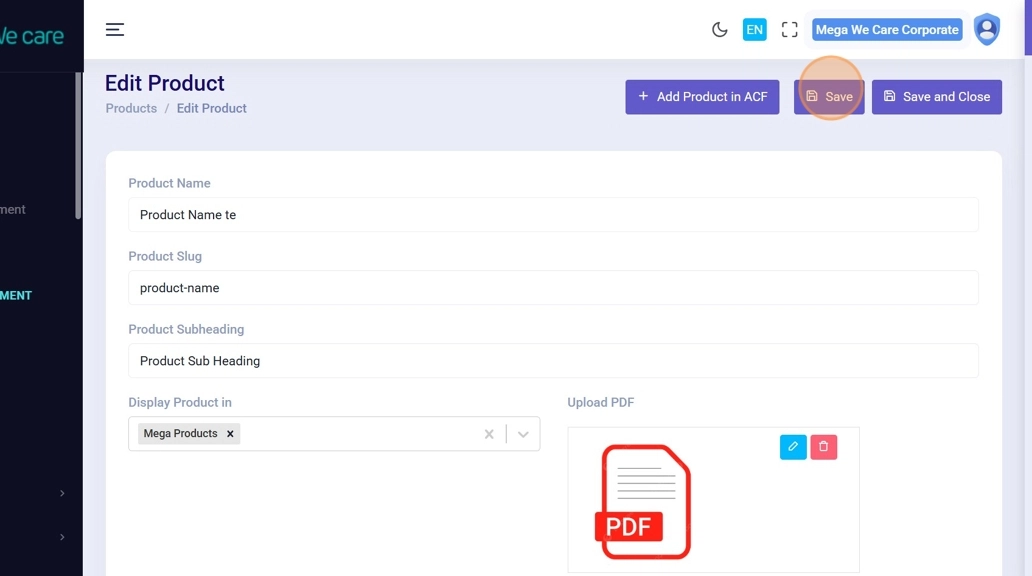Focus the Product Subheading input
The height and width of the screenshot is (576, 1032).
(552, 361)
